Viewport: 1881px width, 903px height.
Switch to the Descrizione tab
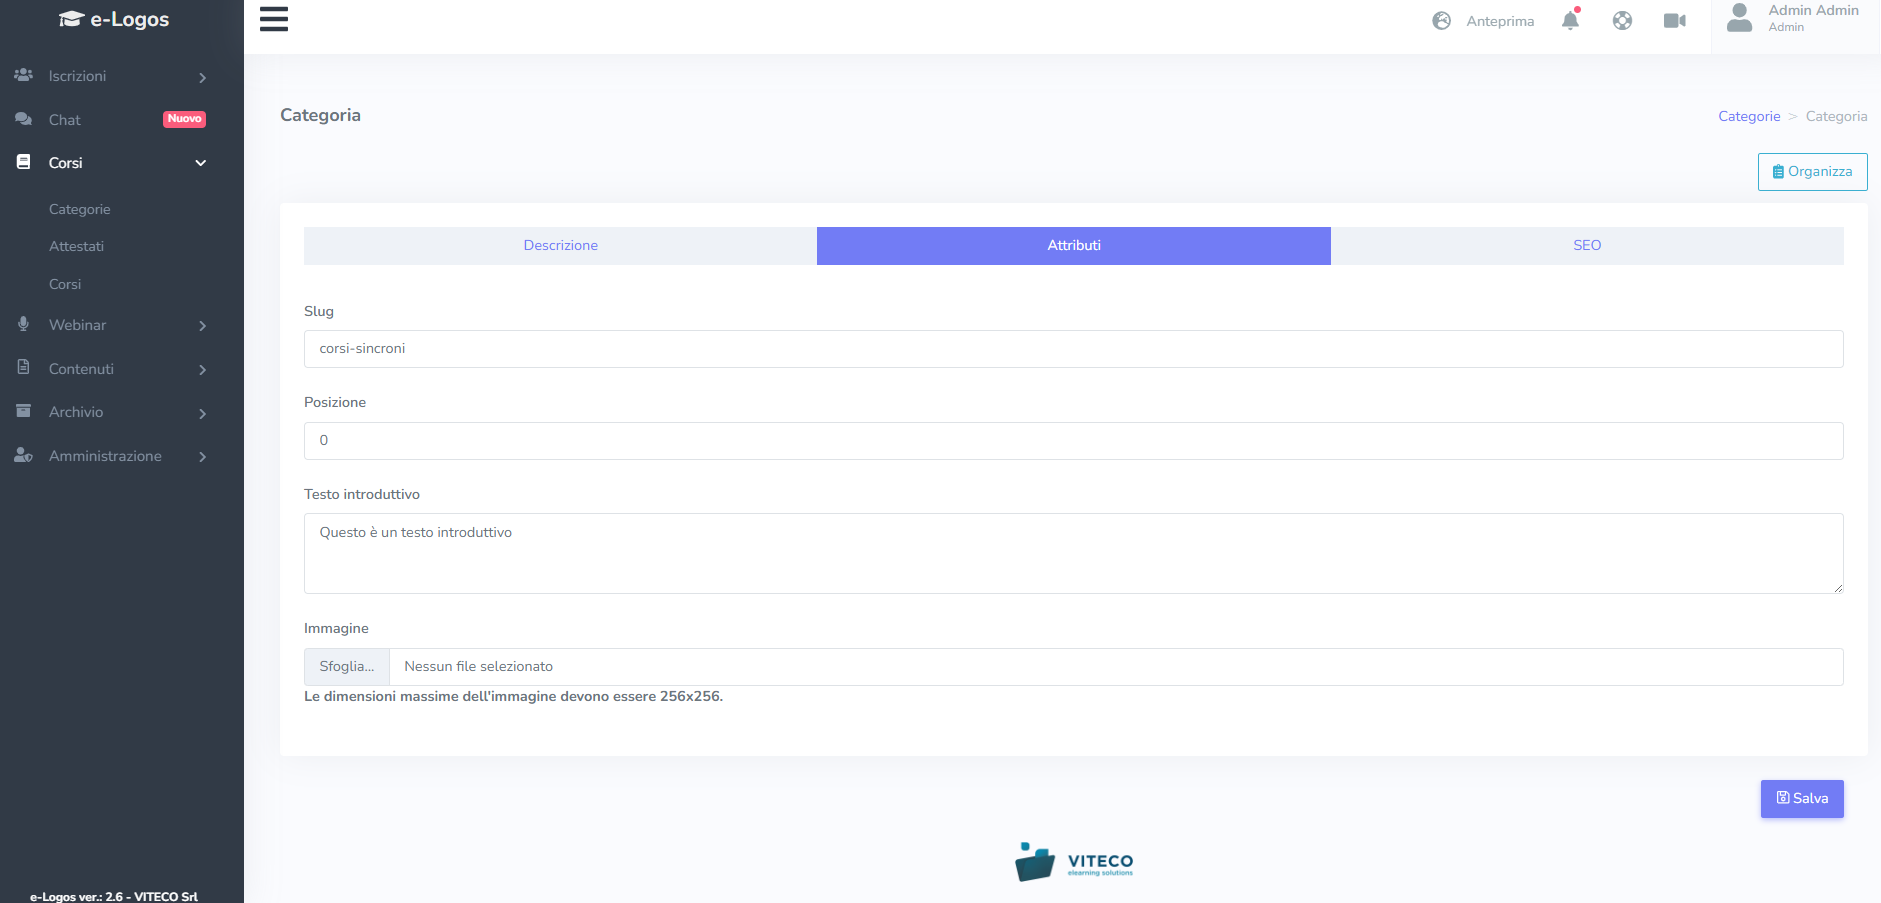[560, 246]
